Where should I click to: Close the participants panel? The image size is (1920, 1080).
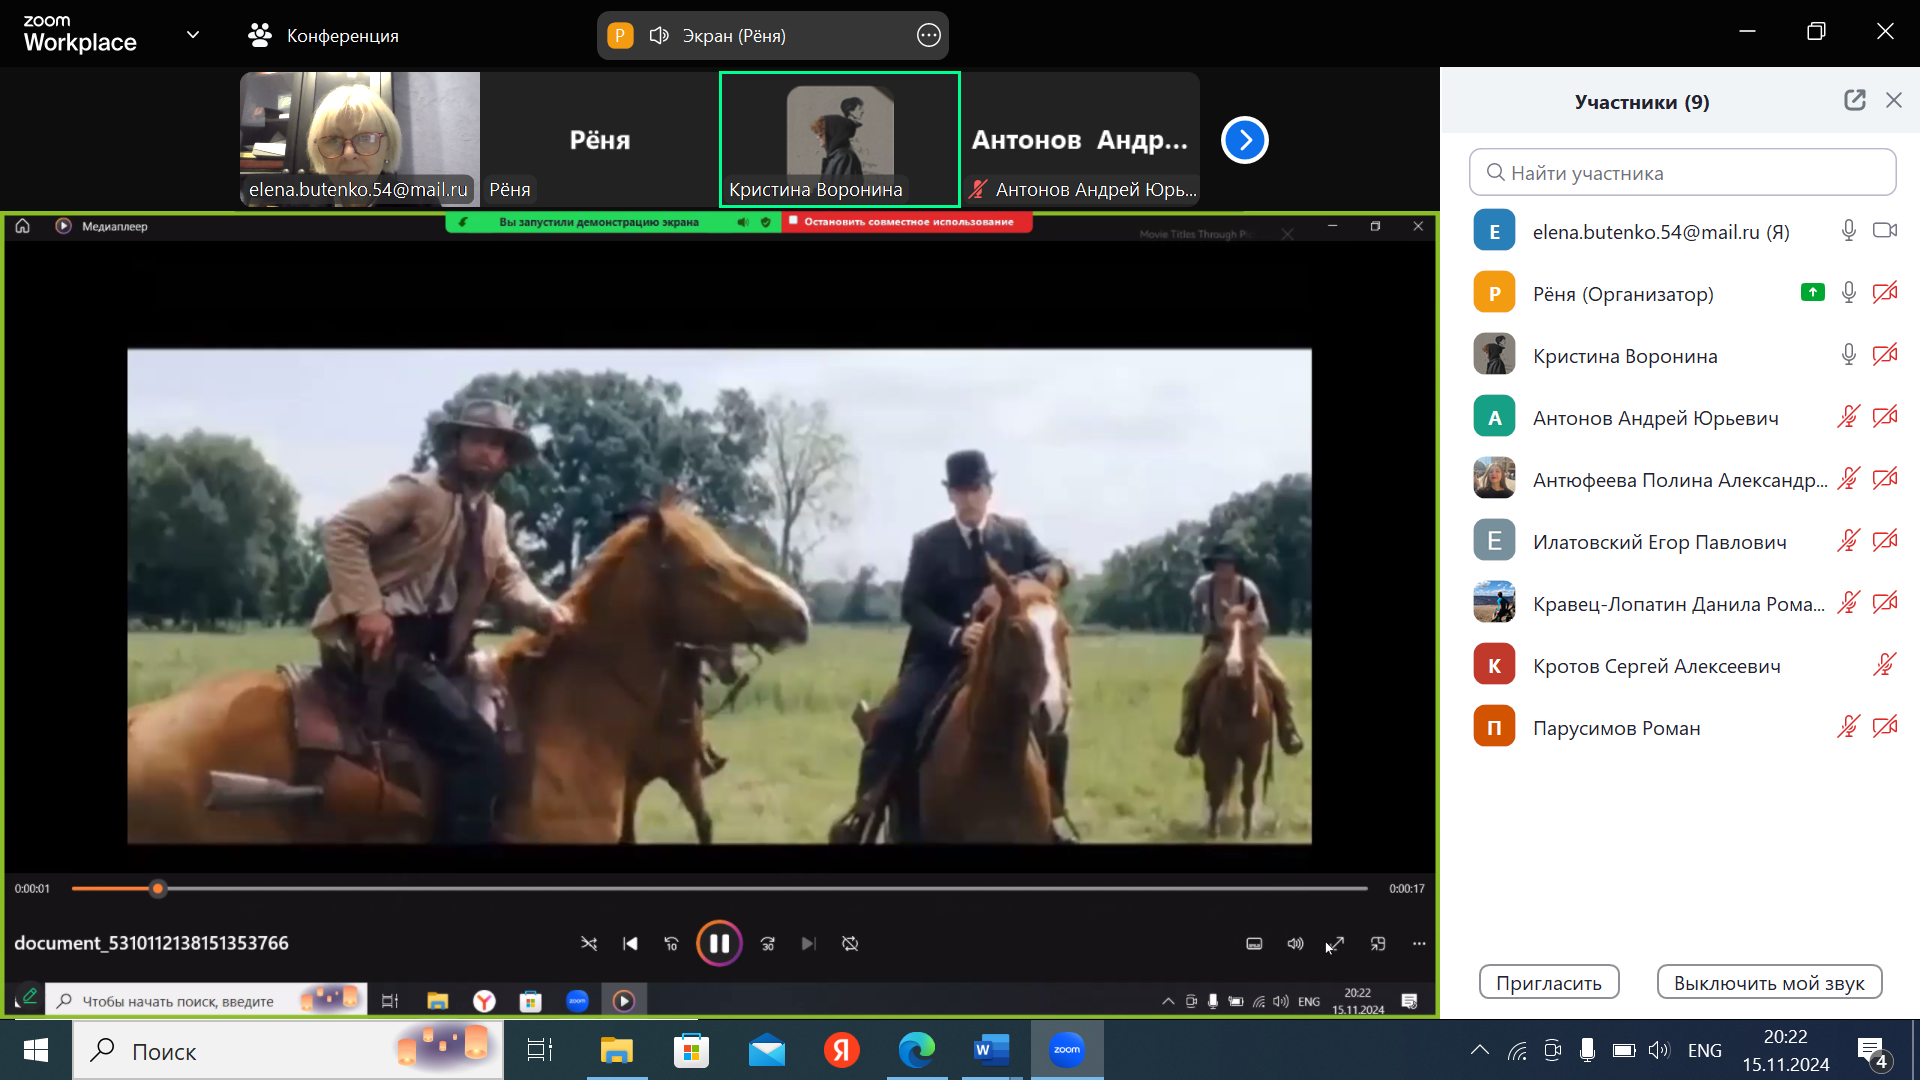click(1894, 100)
